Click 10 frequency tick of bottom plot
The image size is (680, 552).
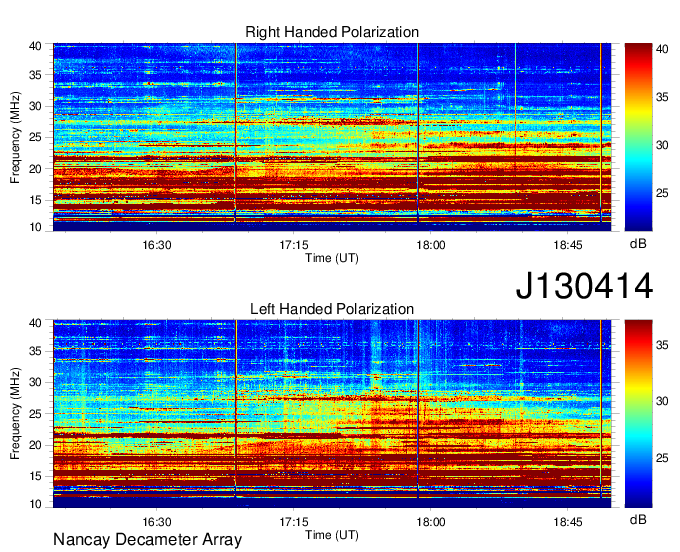tap(35, 504)
